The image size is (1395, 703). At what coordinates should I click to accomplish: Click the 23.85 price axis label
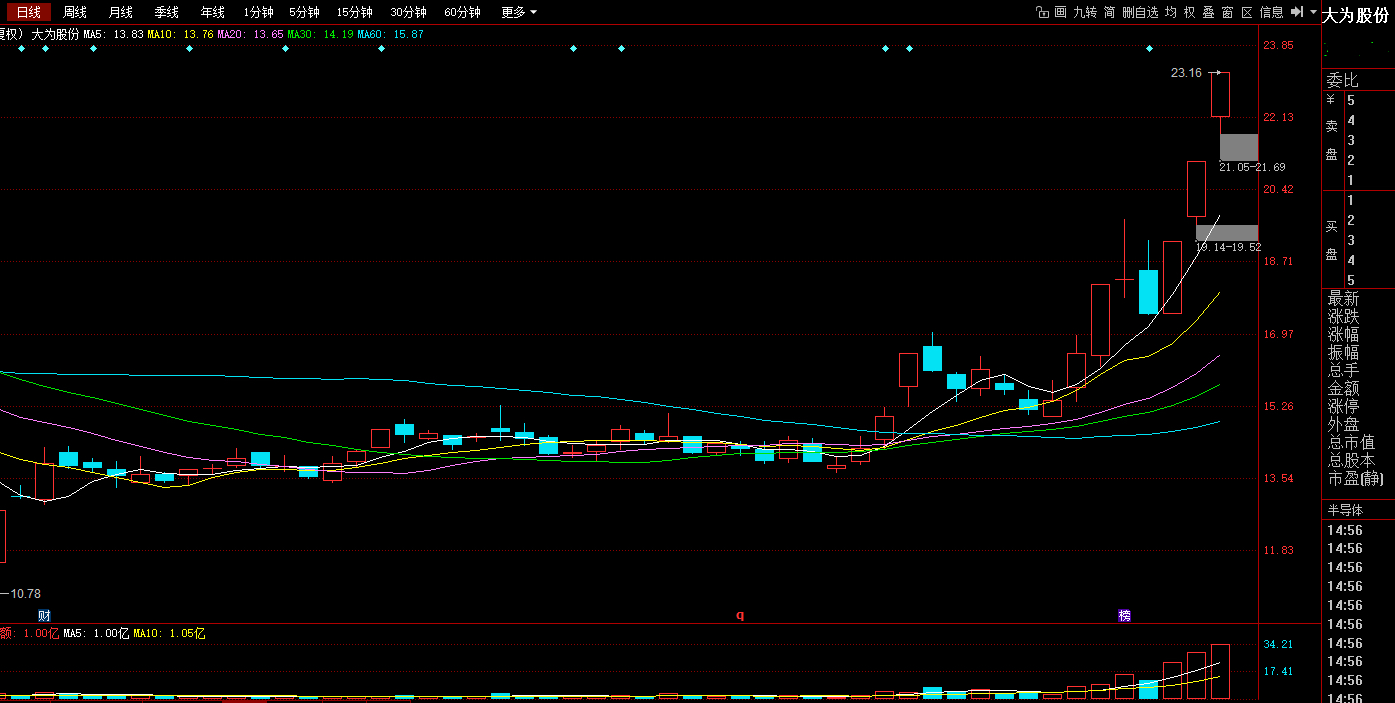click(1278, 45)
